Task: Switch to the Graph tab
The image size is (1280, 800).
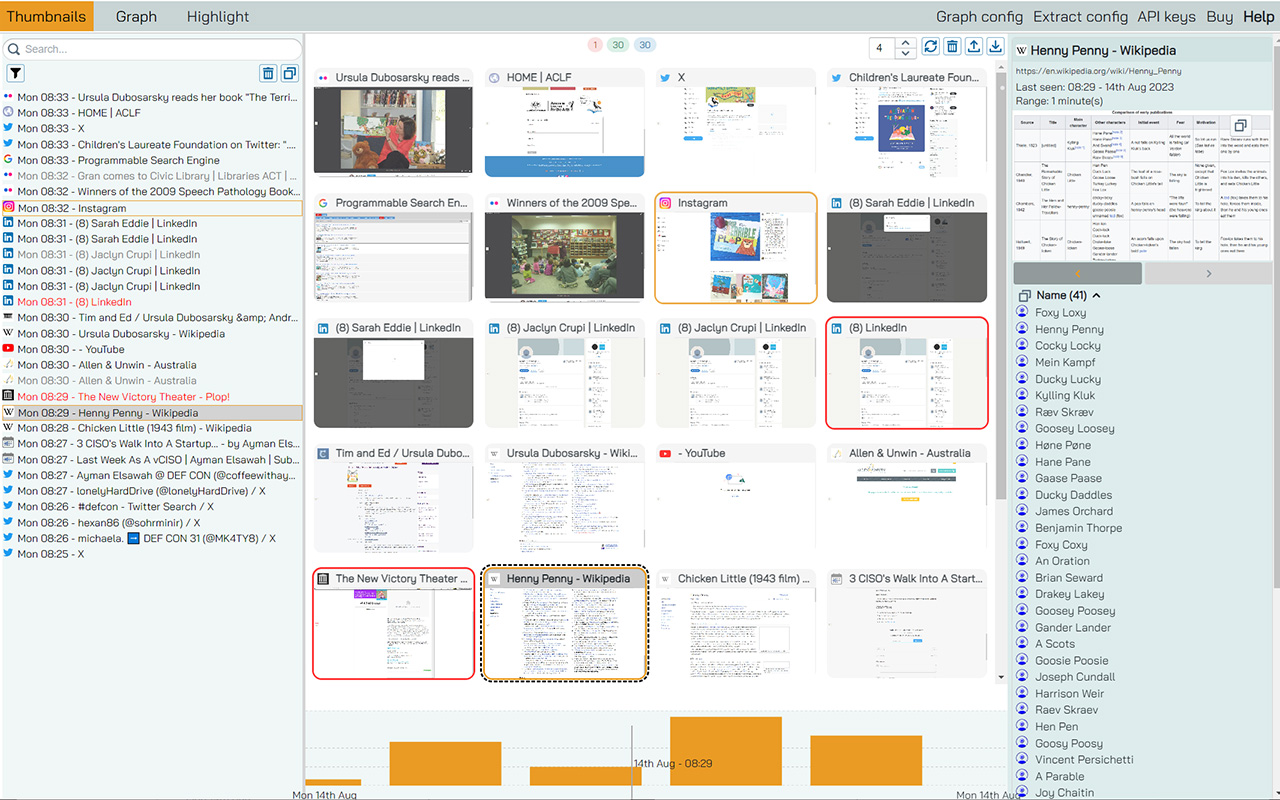Action: point(136,16)
